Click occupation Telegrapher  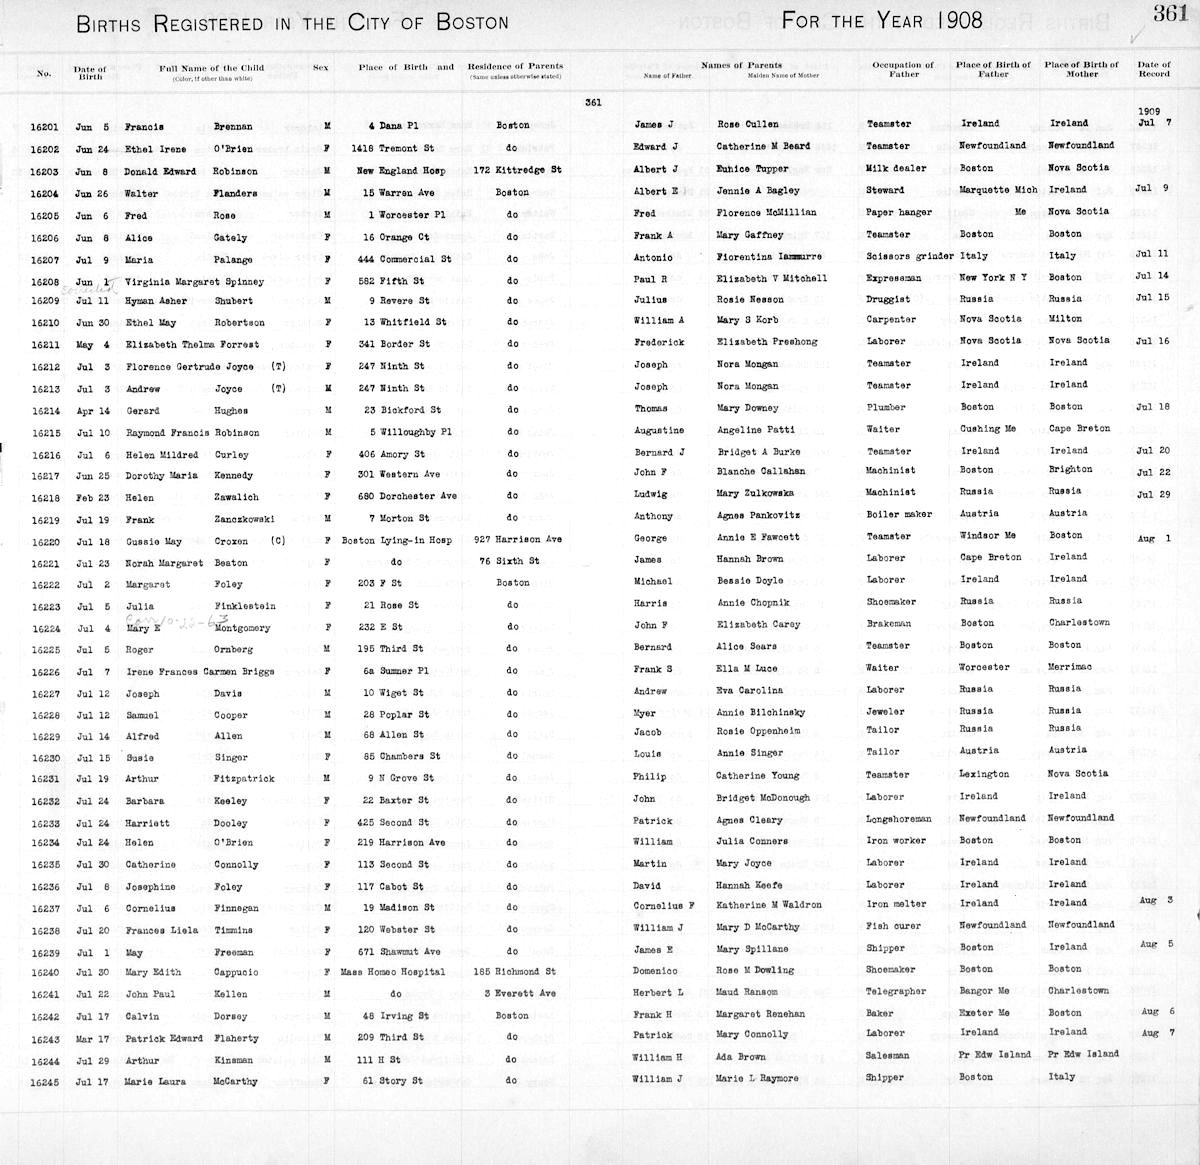click(x=897, y=991)
